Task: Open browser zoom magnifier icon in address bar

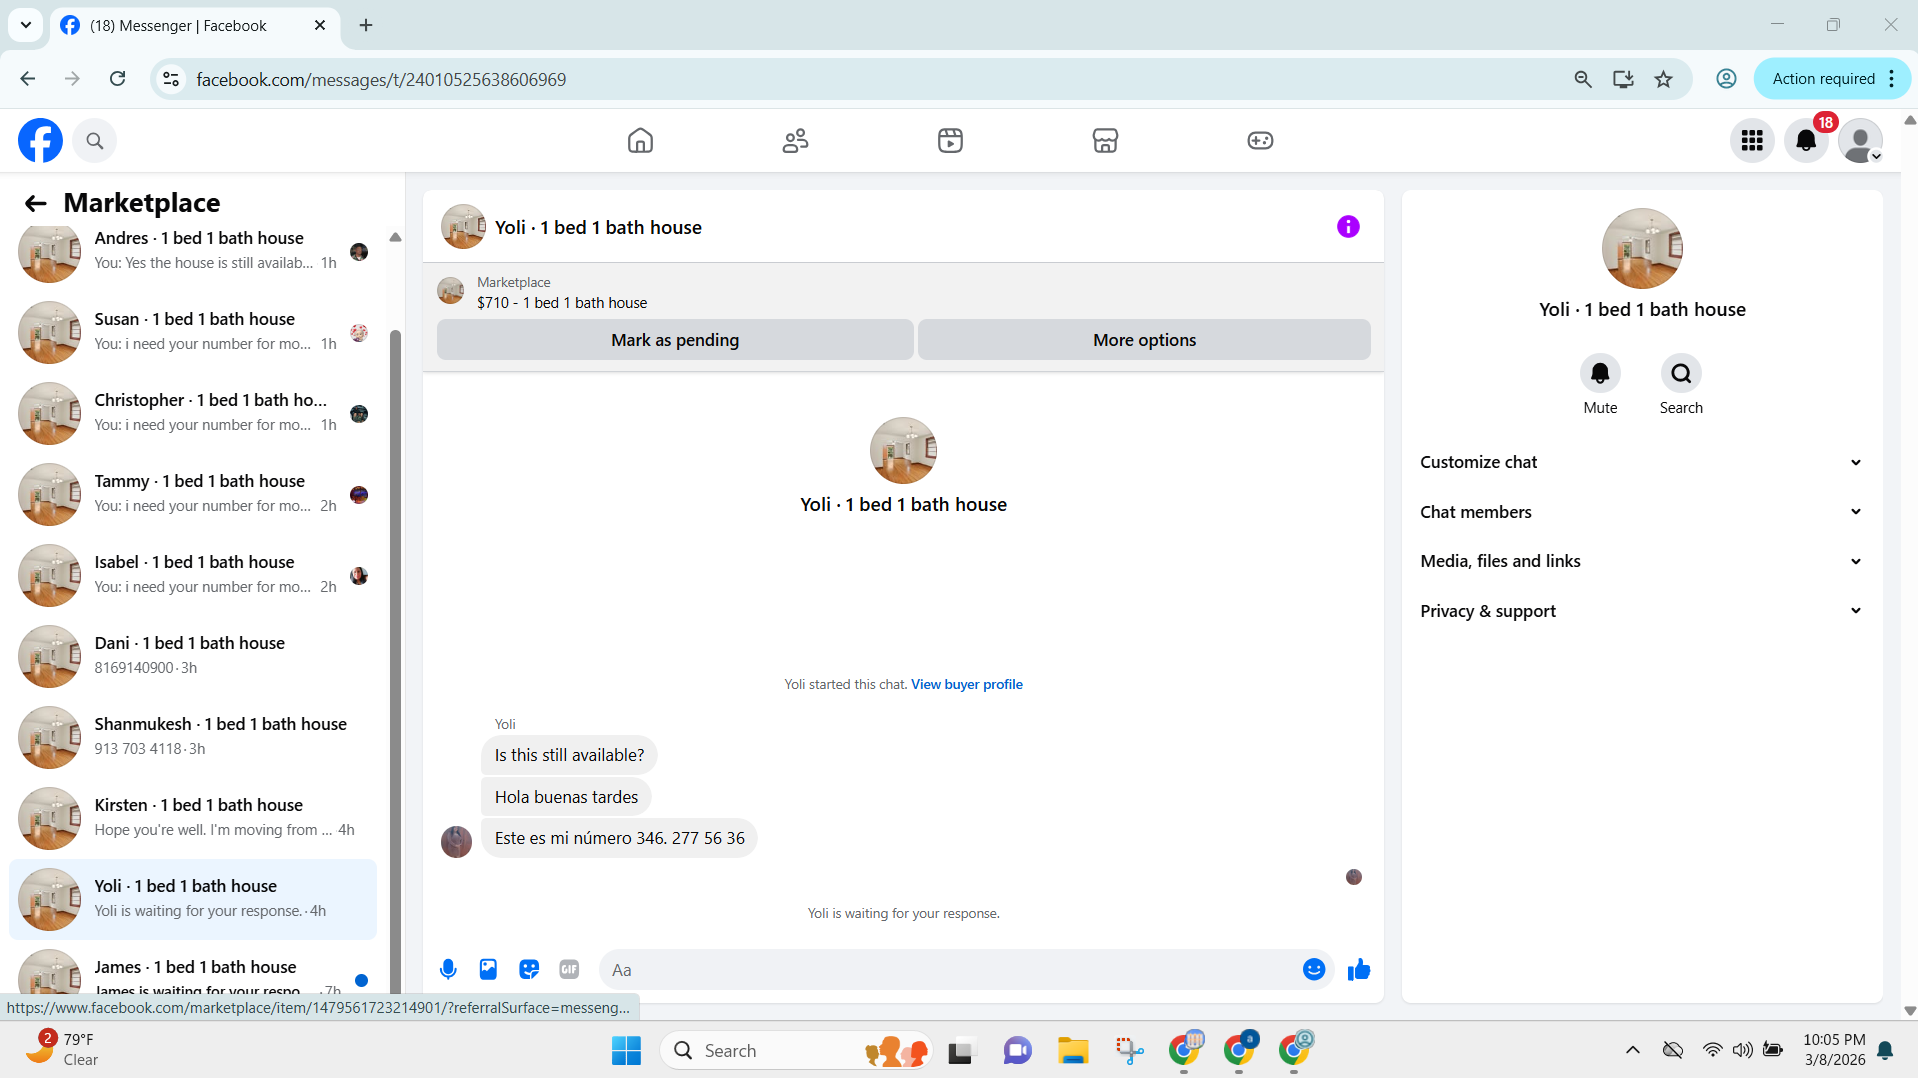Action: point(1582,79)
